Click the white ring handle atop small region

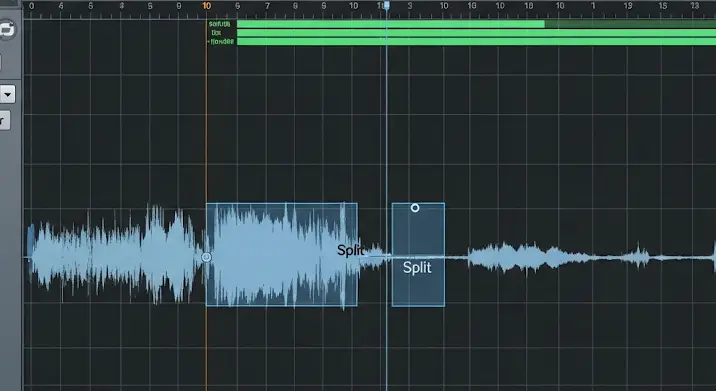[x=415, y=208]
